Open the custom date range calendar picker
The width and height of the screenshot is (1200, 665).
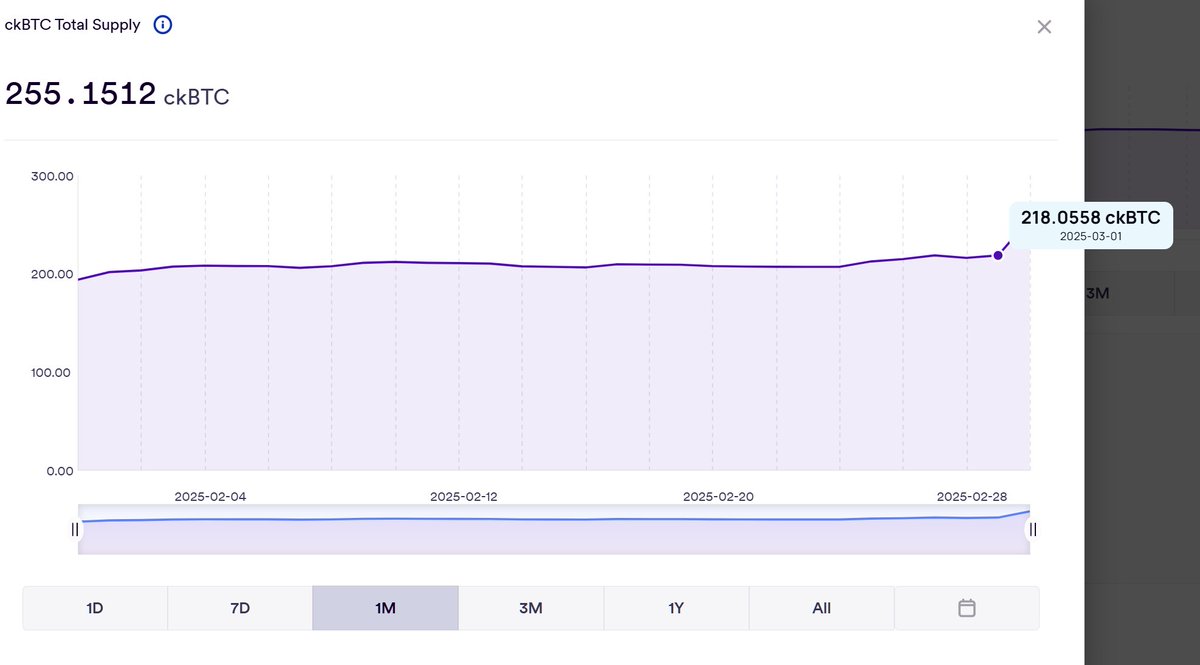[x=966, y=607]
